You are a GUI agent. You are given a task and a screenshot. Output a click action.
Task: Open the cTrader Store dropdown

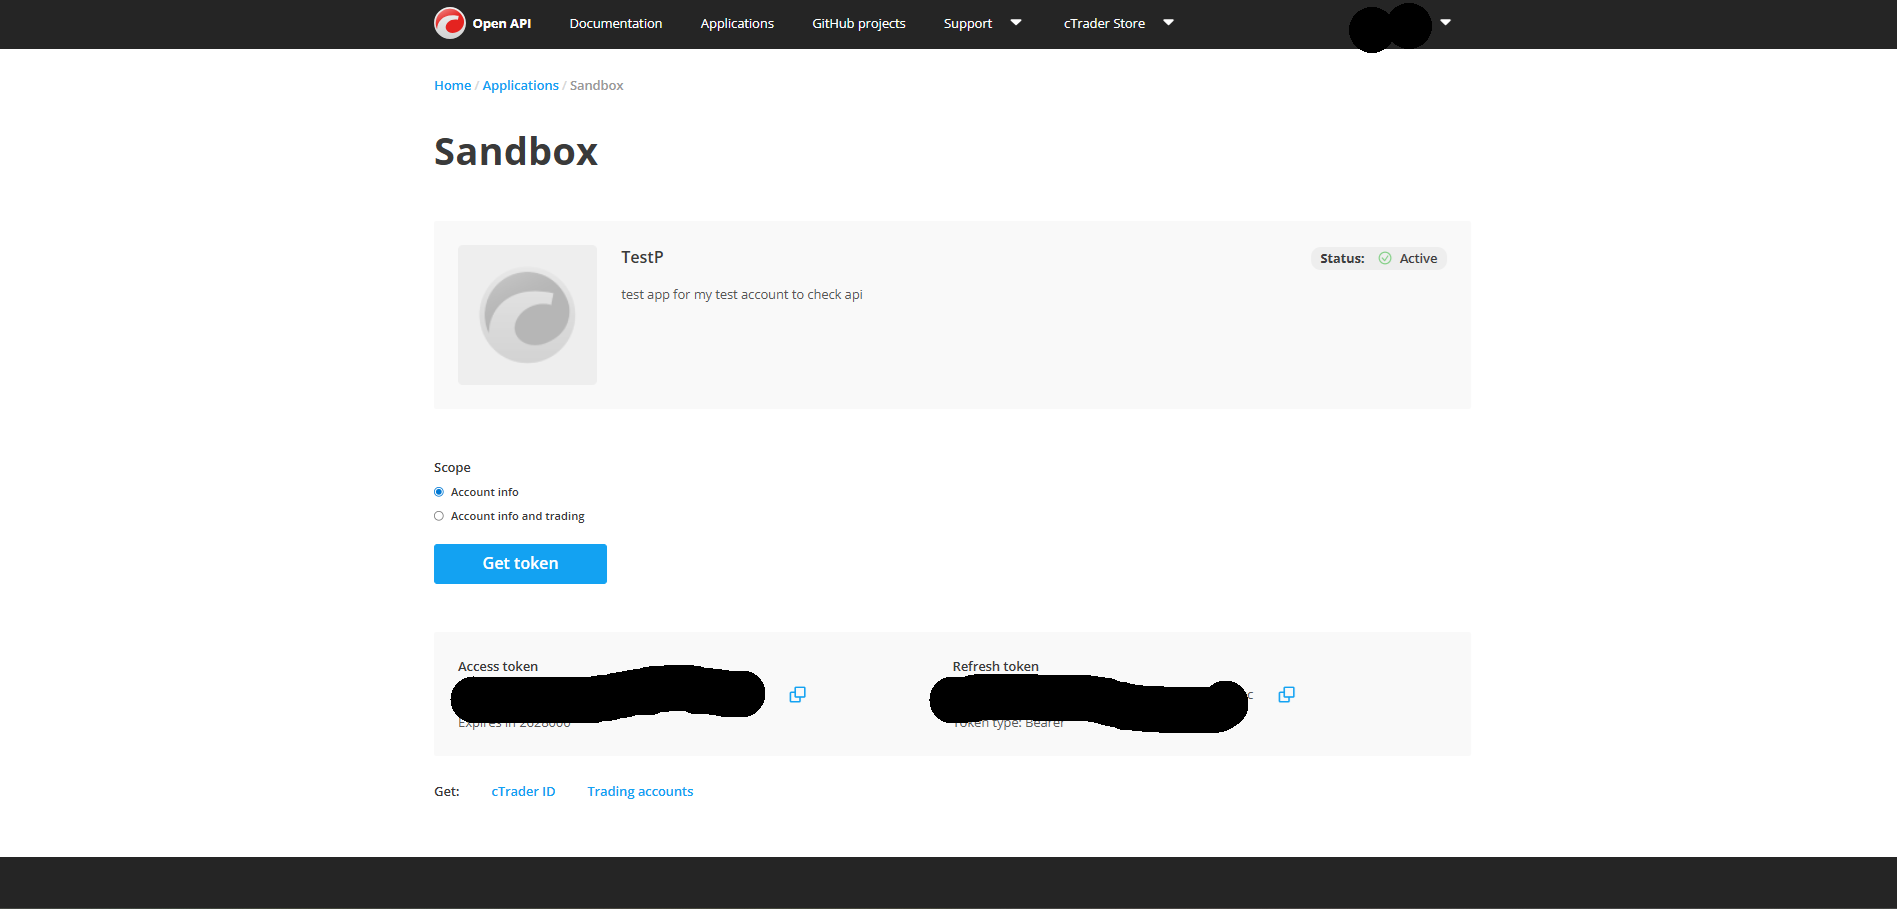[1117, 23]
